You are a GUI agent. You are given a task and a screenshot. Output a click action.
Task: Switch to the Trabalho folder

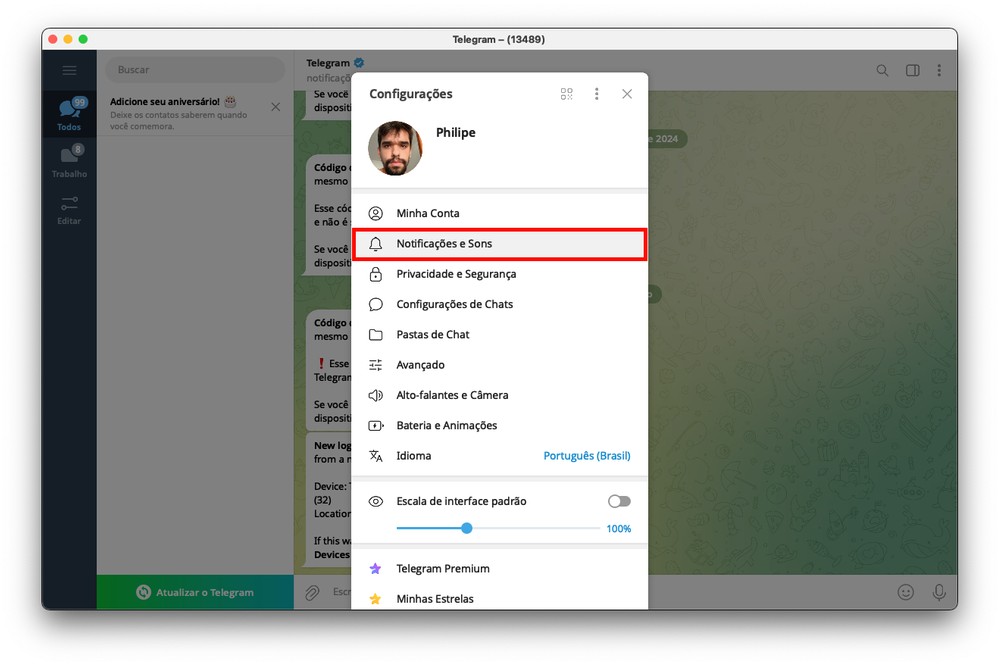point(69,161)
